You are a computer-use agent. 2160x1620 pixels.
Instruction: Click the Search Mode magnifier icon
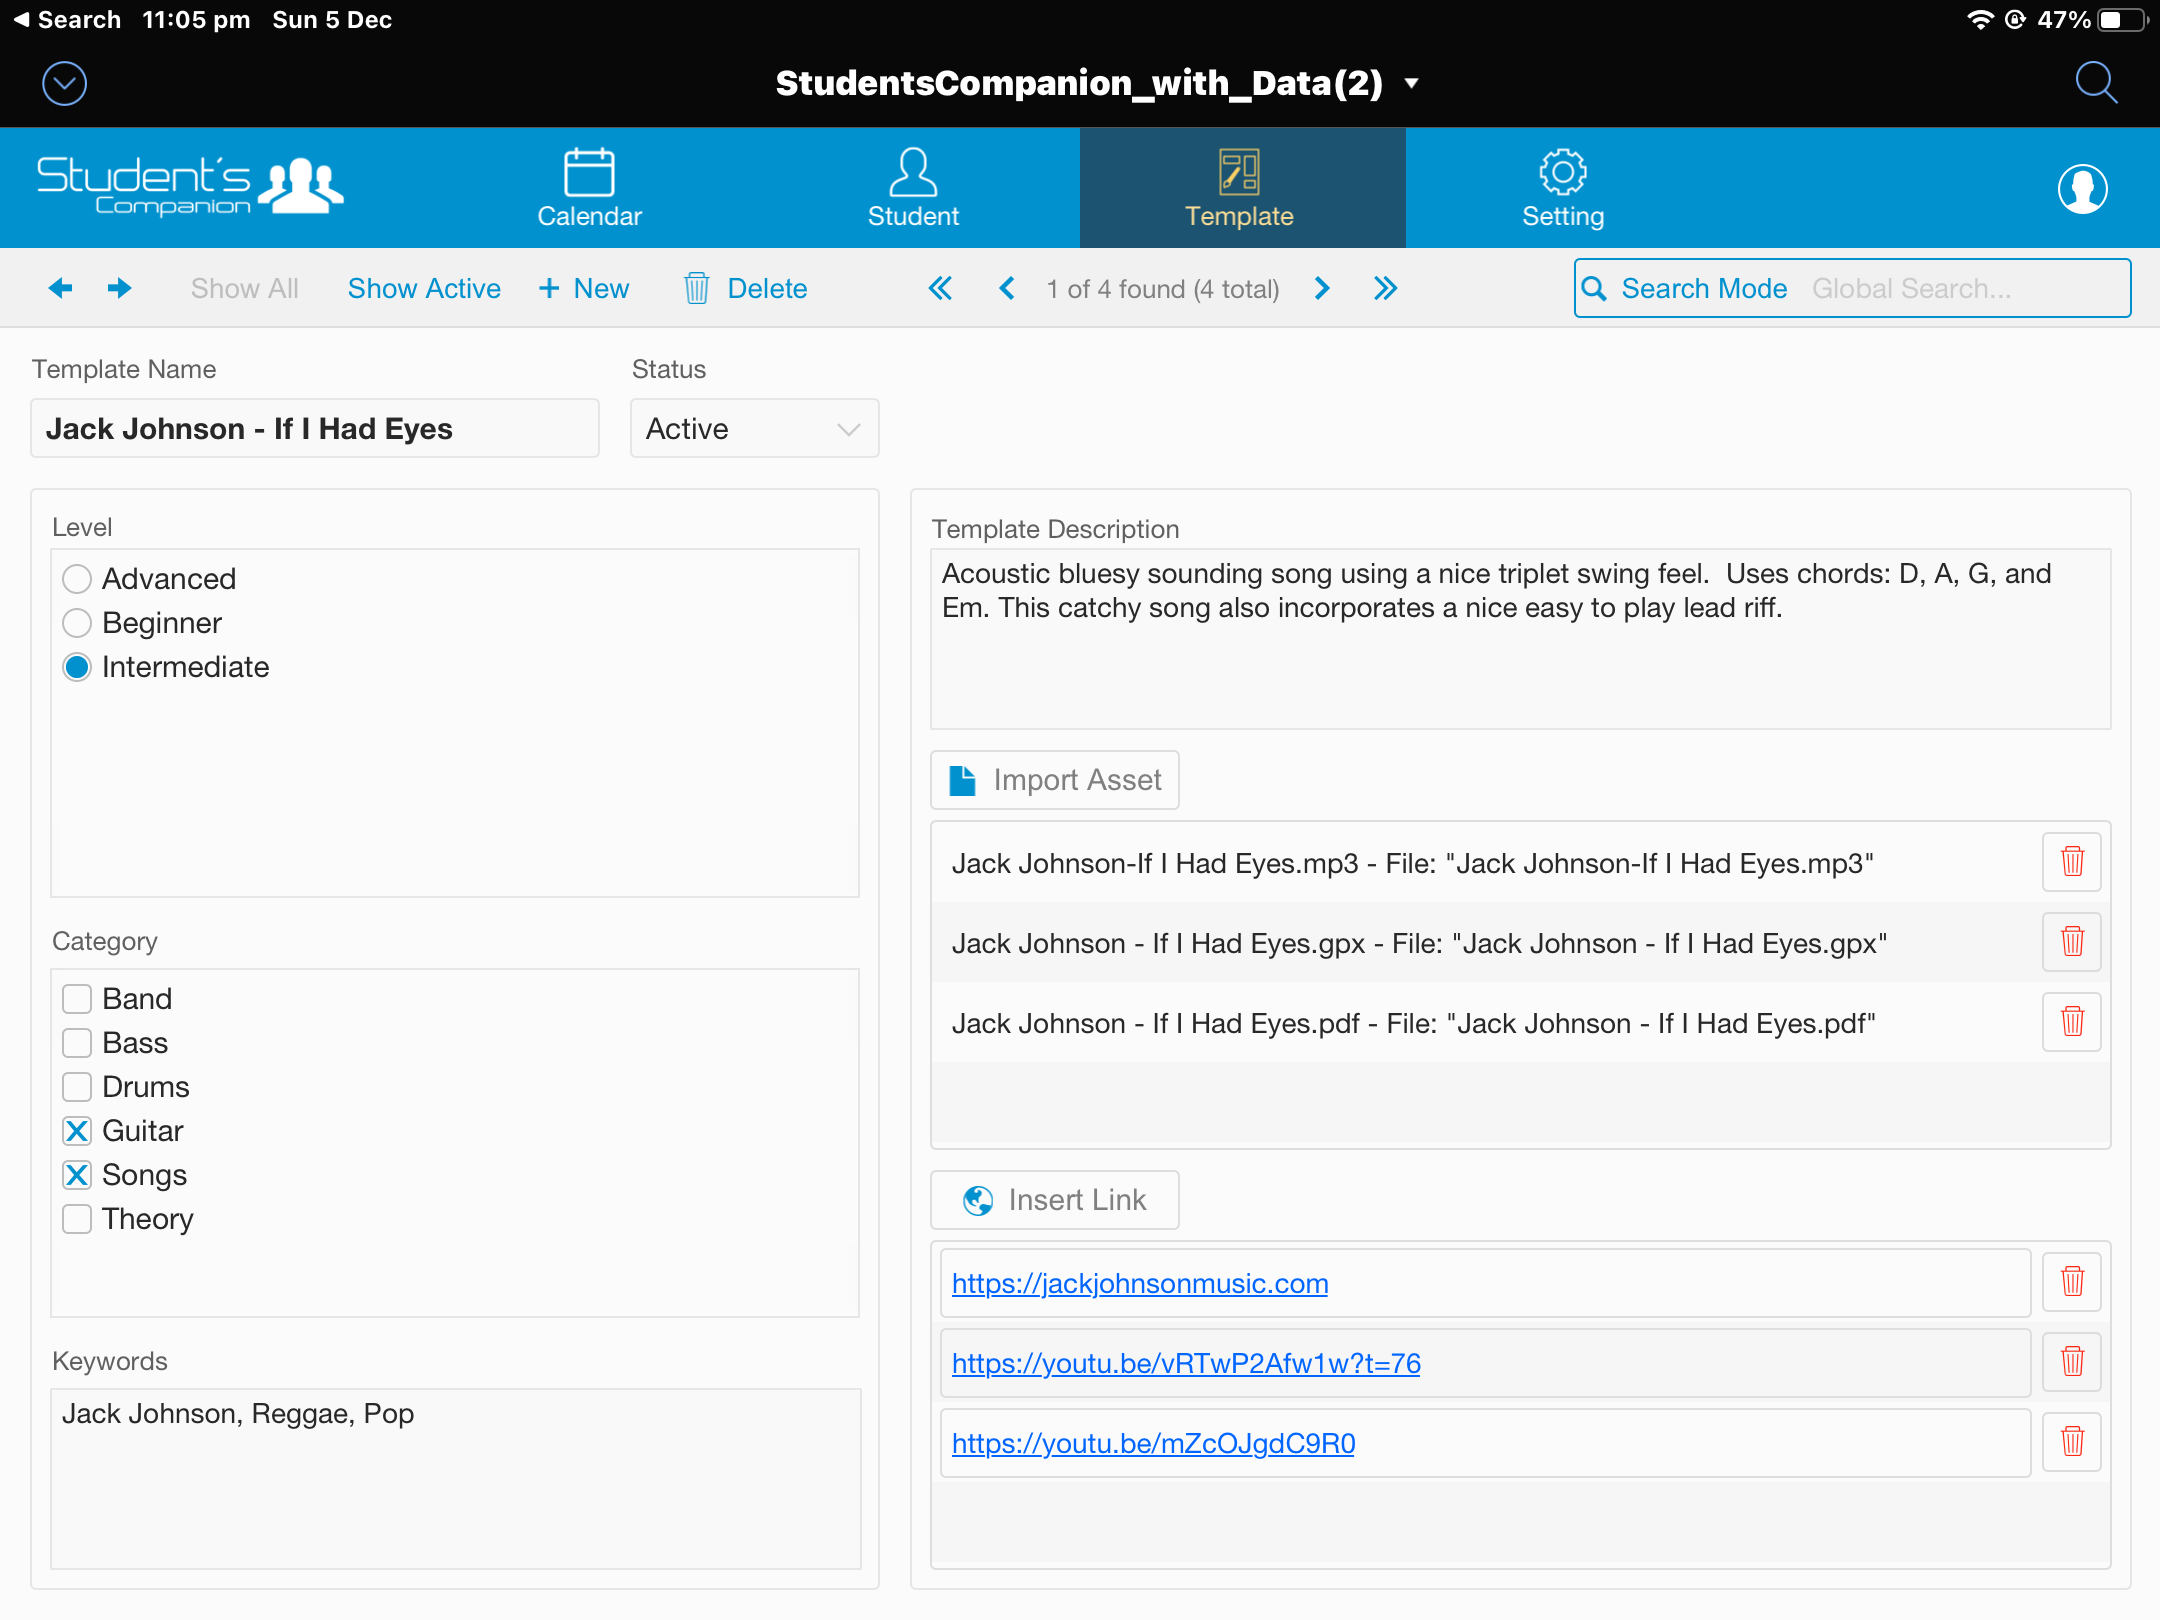(1594, 289)
